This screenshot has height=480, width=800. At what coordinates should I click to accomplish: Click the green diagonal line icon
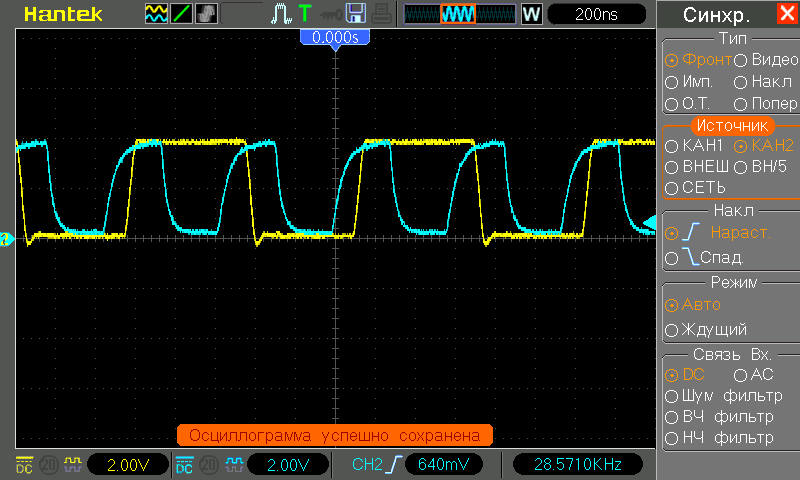pos(182,14)
